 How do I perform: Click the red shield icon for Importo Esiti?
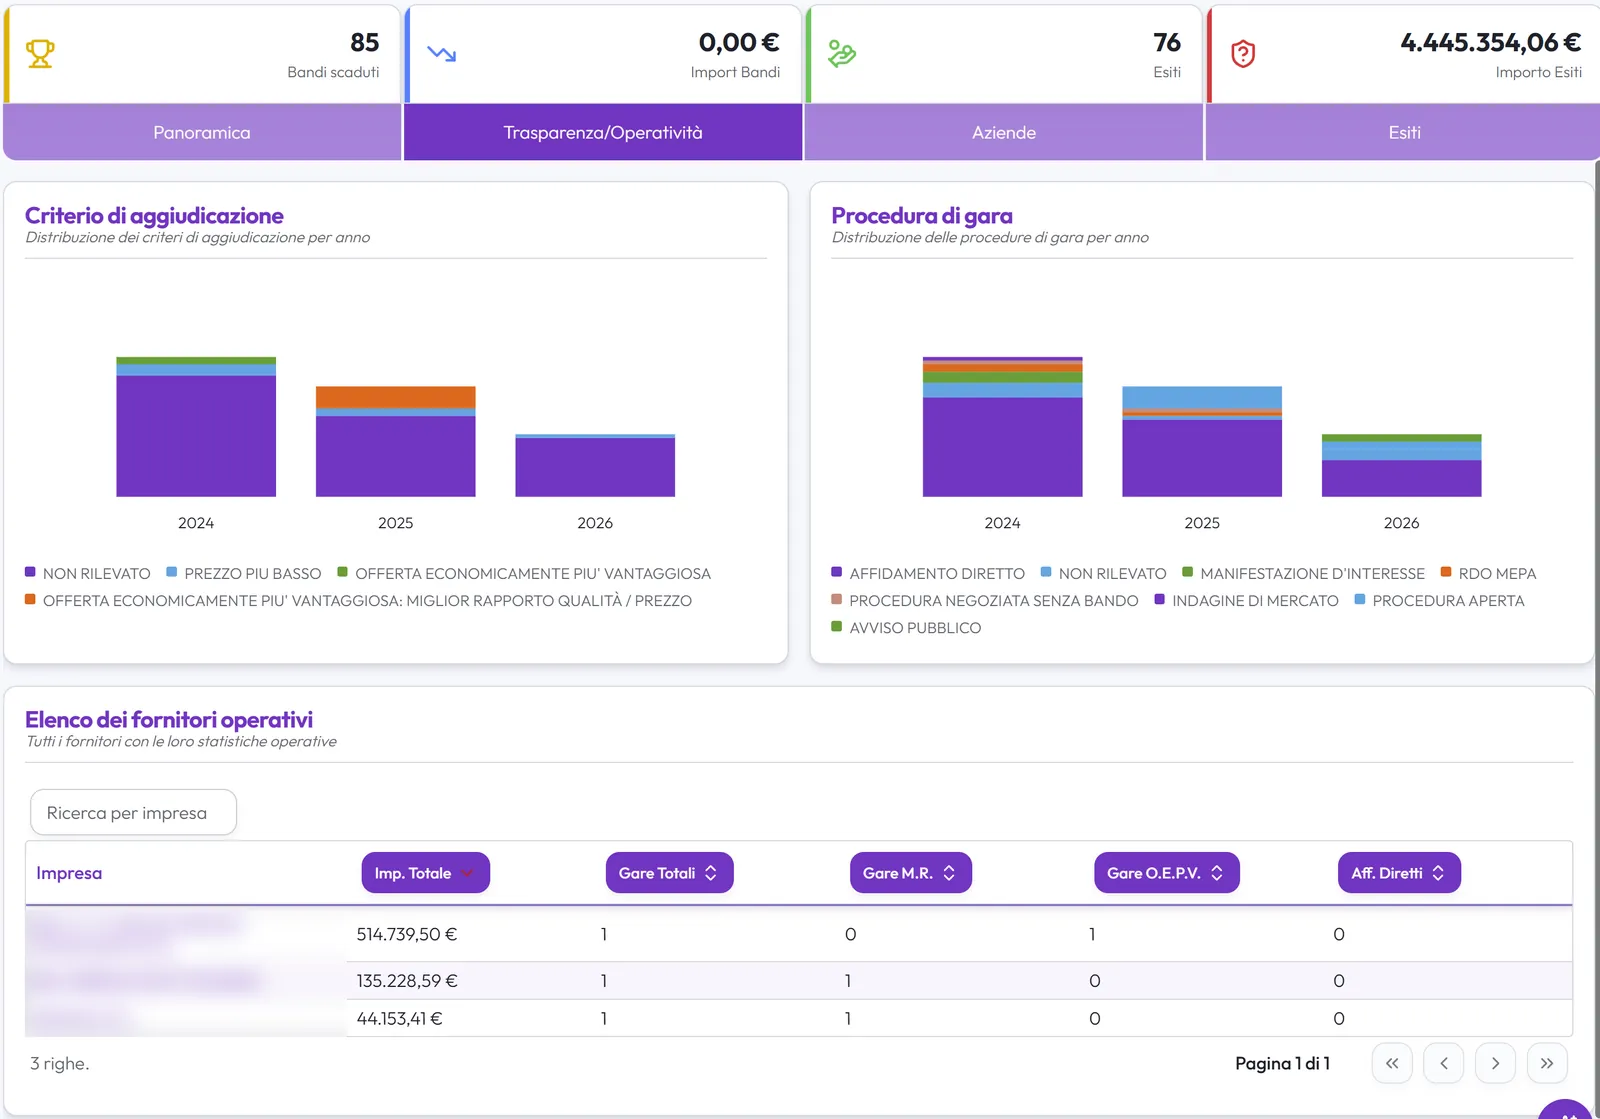[1243, 54]
